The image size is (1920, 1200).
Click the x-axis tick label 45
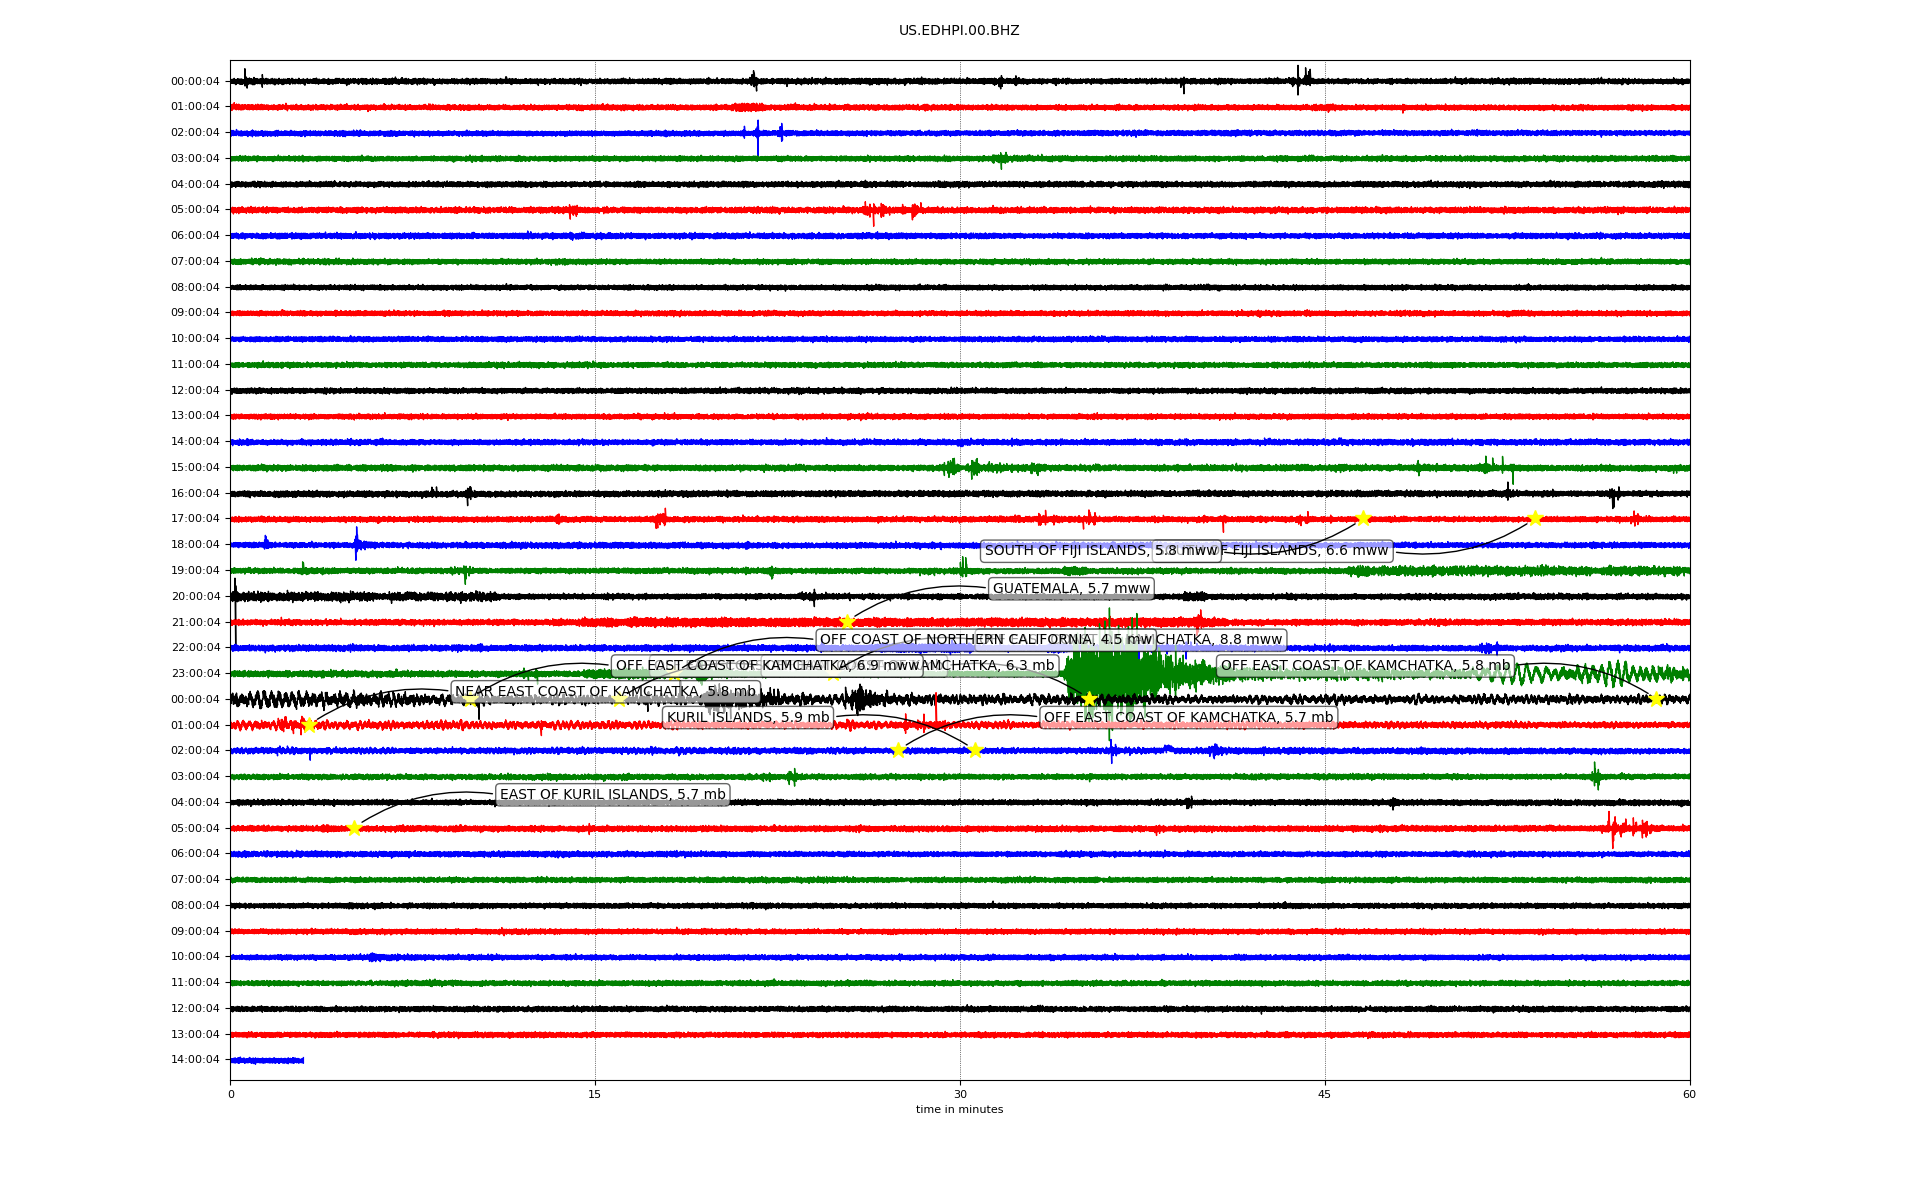click(x=1325, y=1094)
